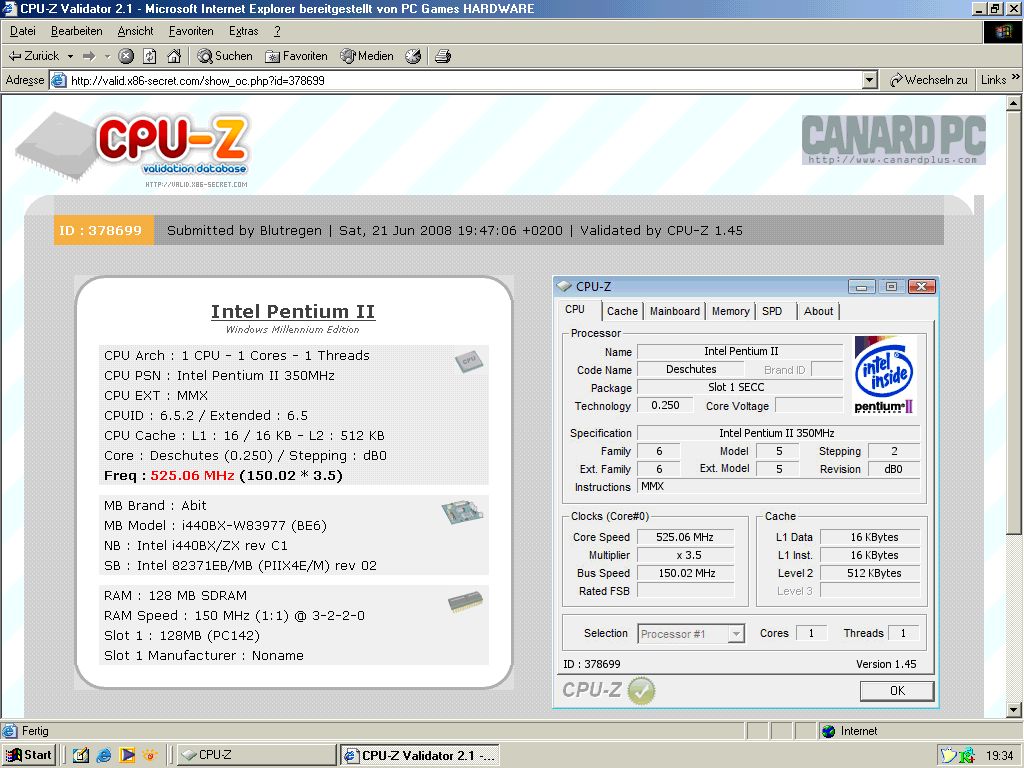Open the Datei menu
This screenshot has height=768, width=1024.
23,31
